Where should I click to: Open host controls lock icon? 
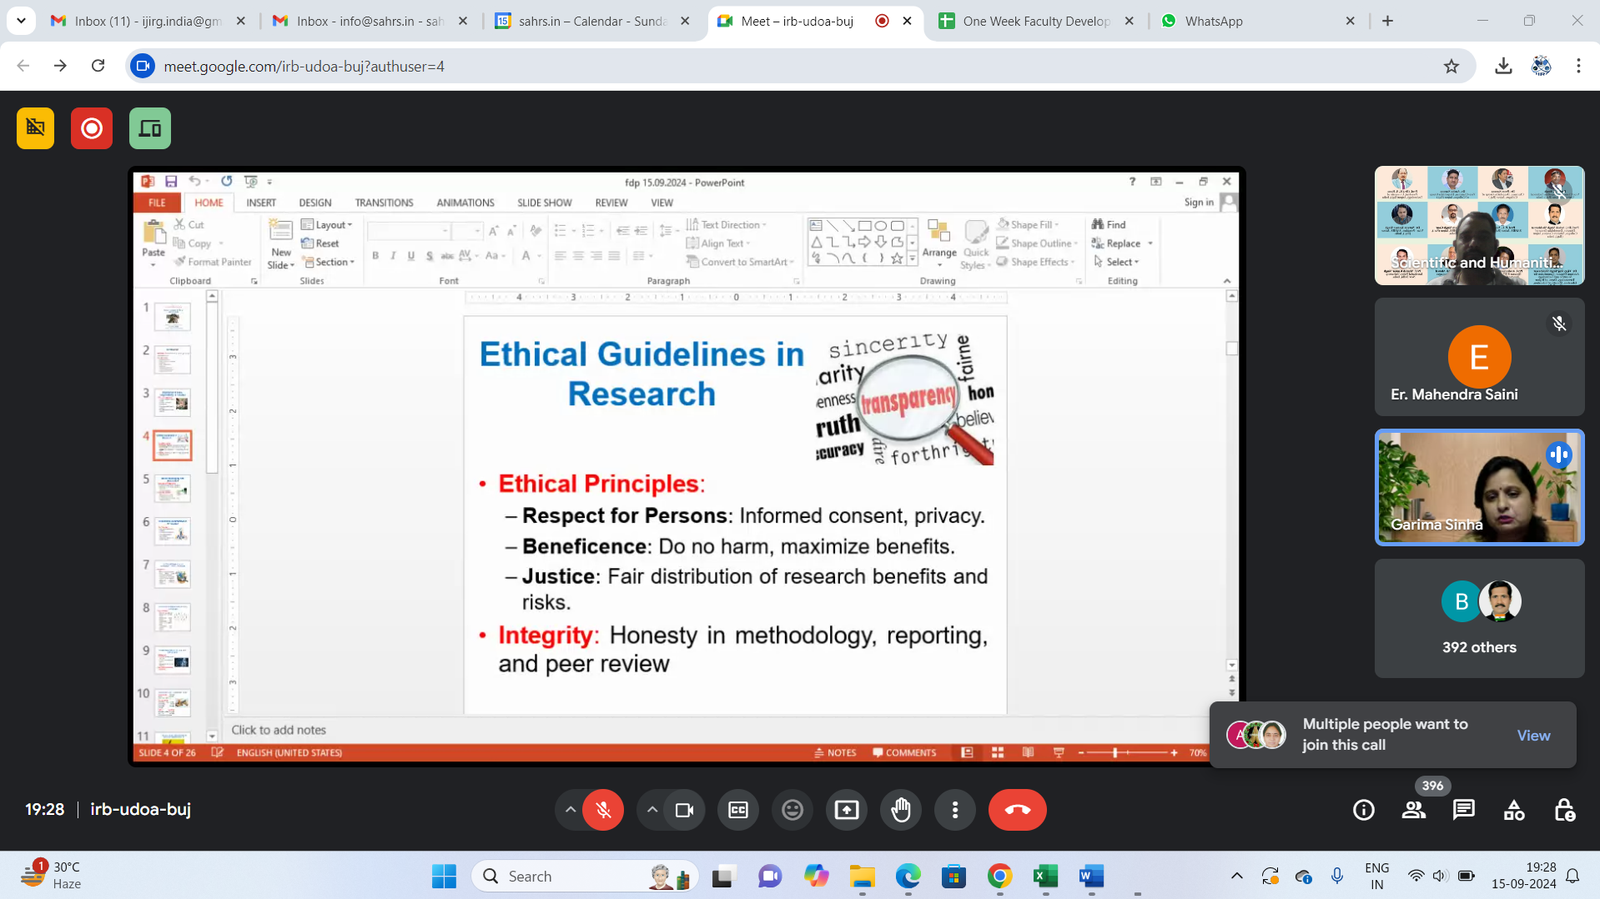[x=1565, y=810]
